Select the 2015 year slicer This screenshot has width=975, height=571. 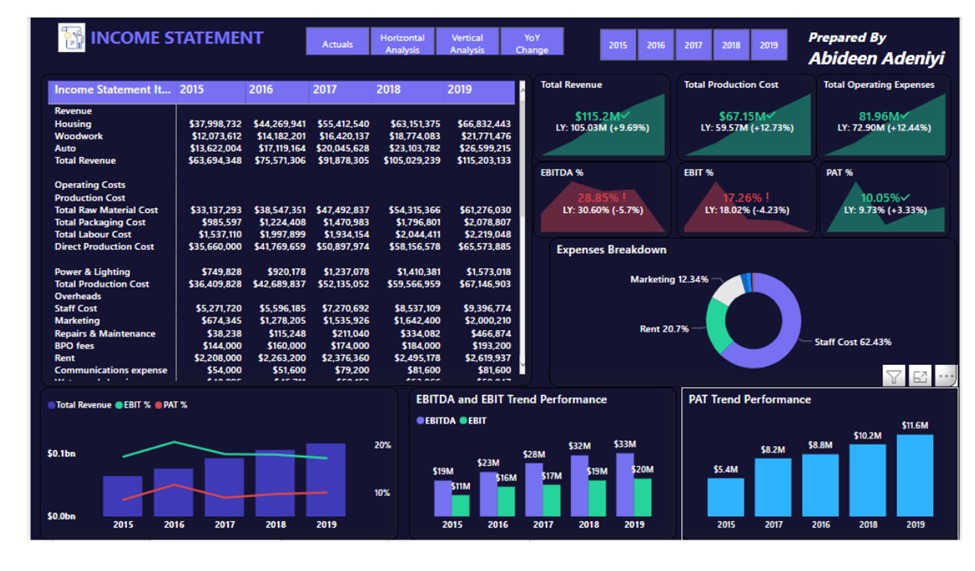coord(618,45)
